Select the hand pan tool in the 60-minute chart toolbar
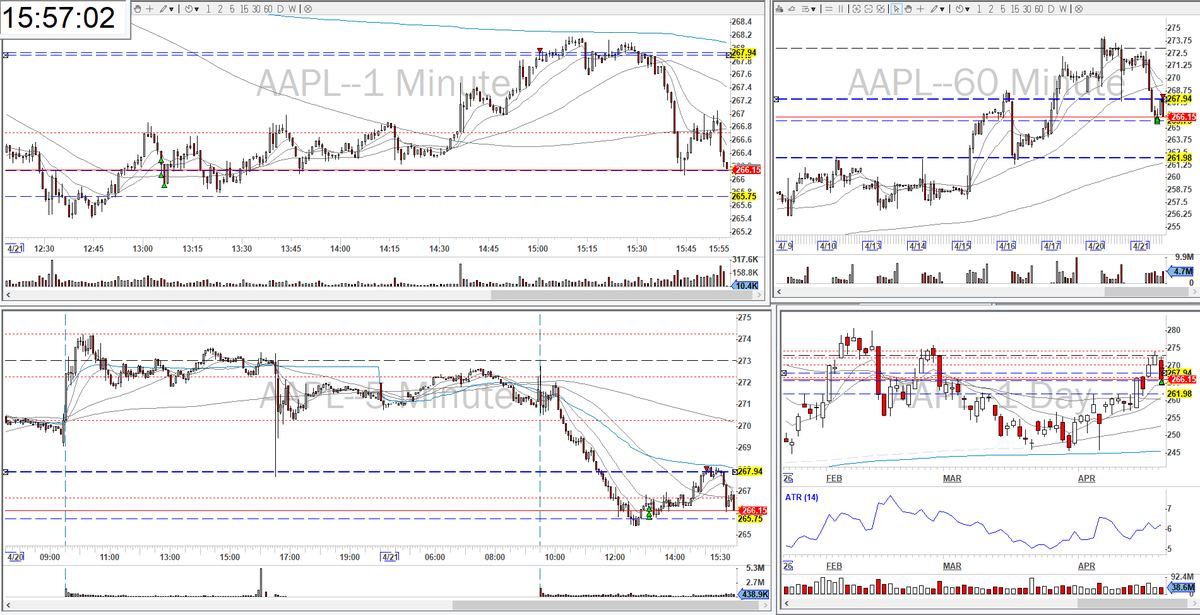The height and width of the screenshot is (615, 1200). coord(908,9)
